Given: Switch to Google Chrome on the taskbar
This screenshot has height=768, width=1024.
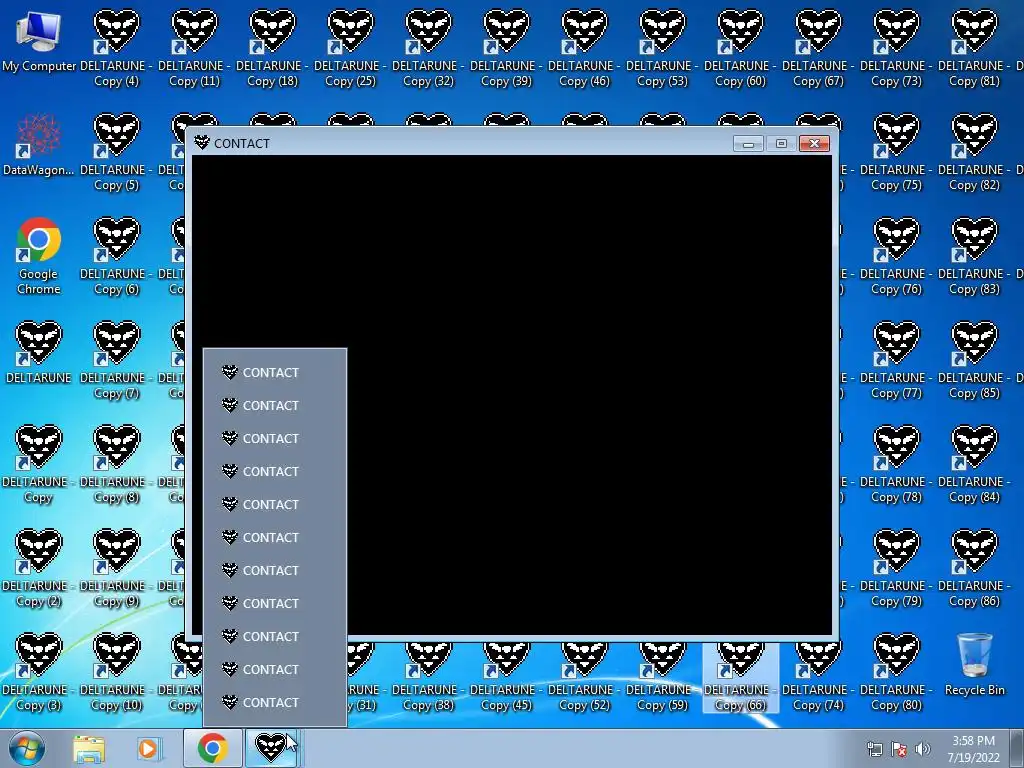Looking at the screenshot, I should click(213, 748).
